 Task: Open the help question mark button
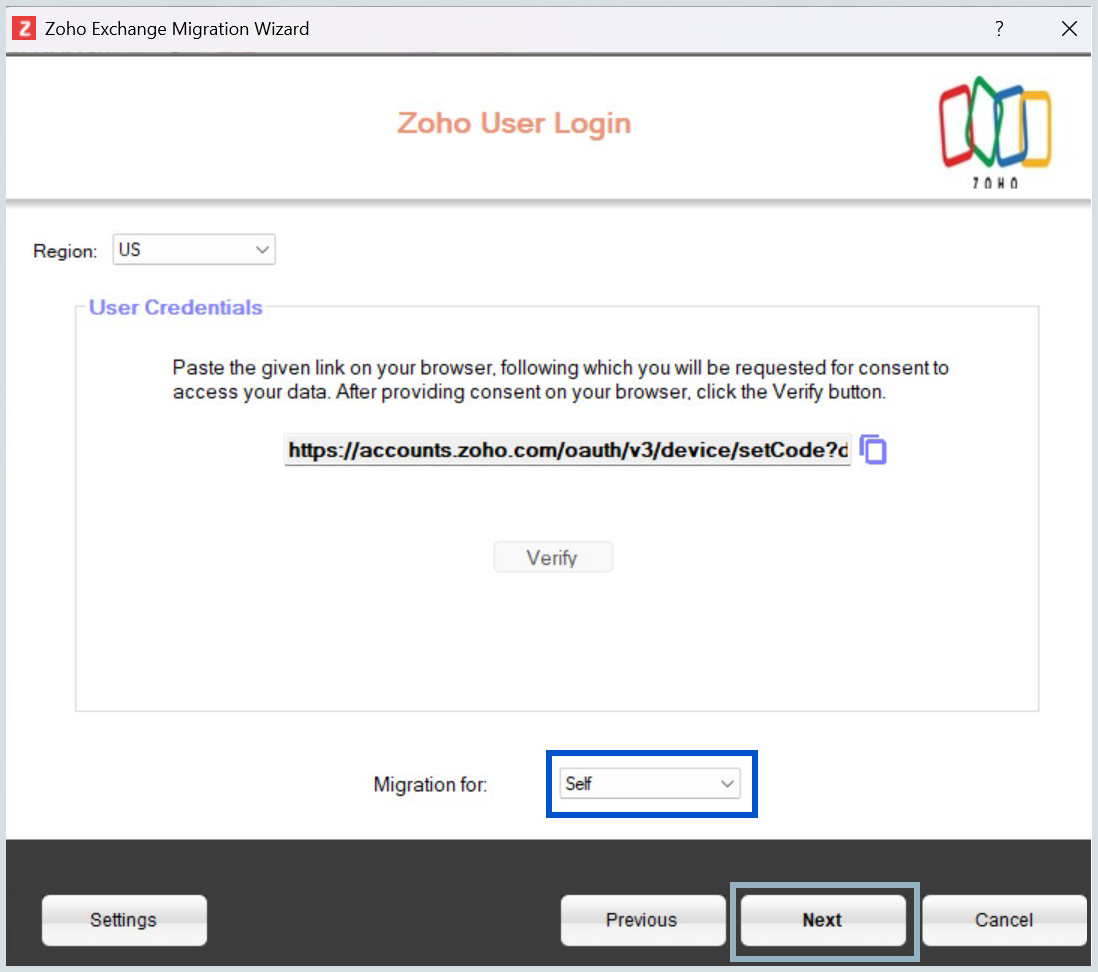coord(999,29)
